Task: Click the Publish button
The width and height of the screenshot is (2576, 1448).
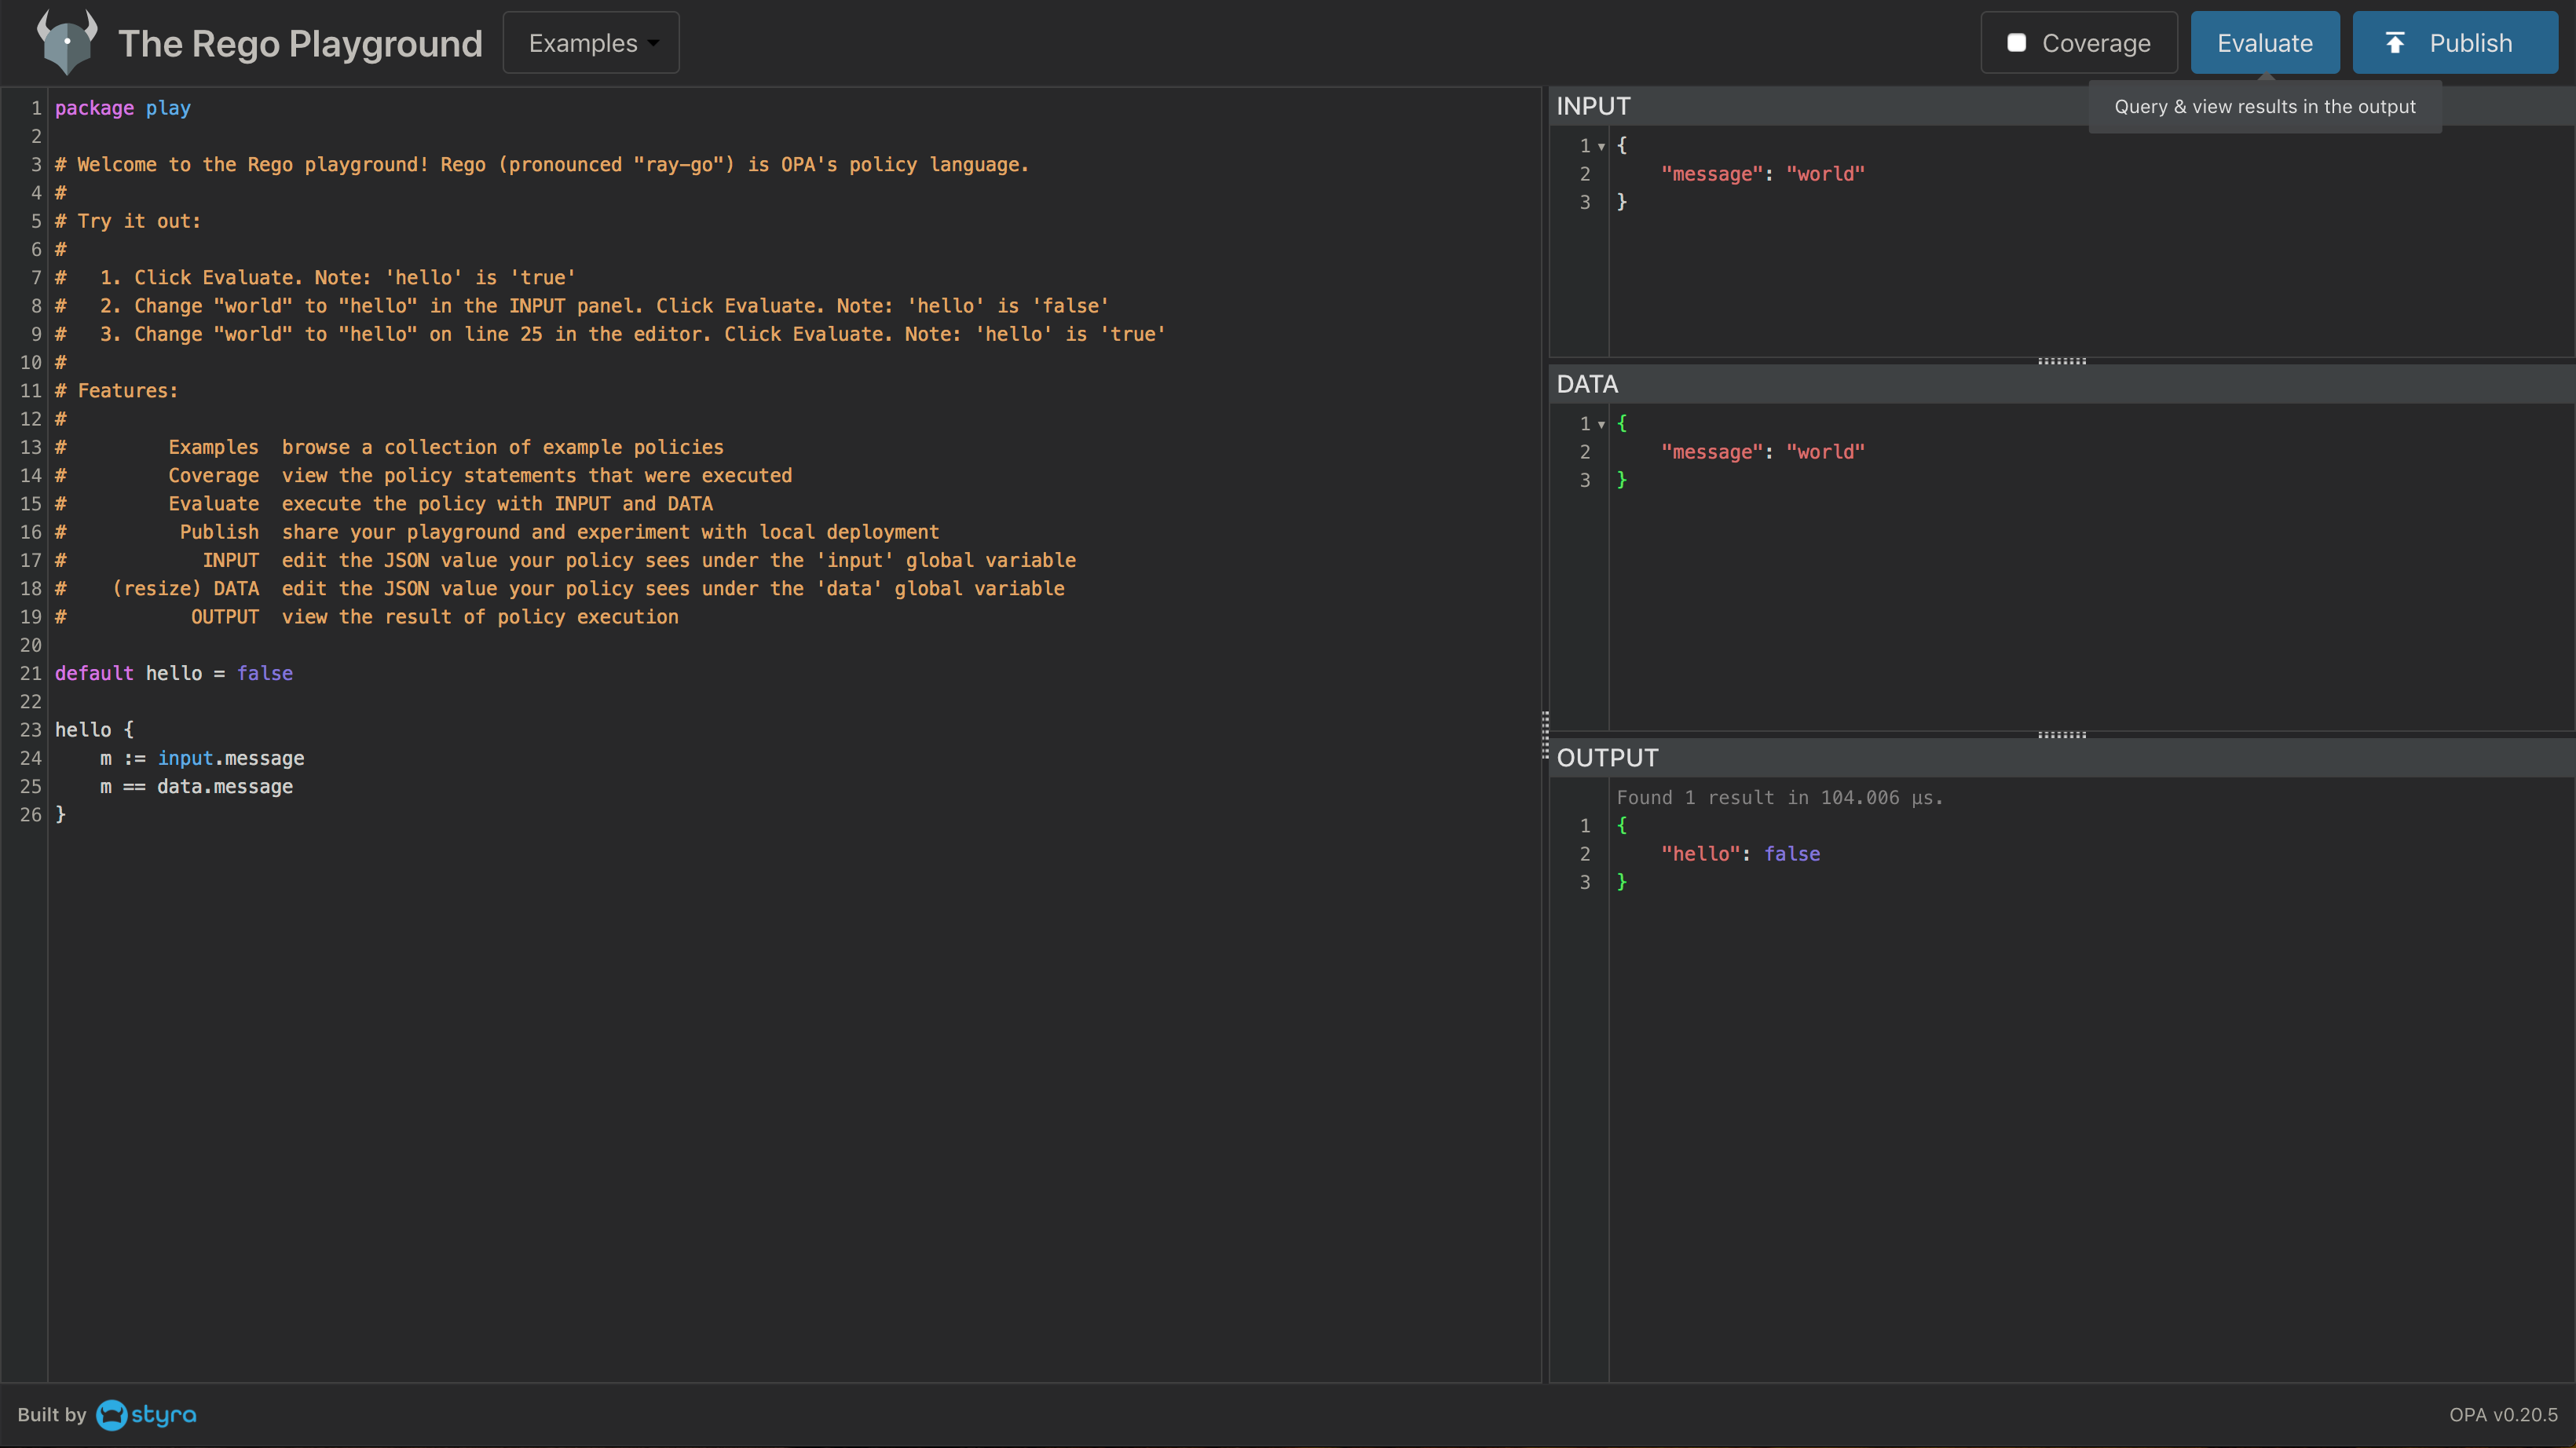Action: 2454,43
